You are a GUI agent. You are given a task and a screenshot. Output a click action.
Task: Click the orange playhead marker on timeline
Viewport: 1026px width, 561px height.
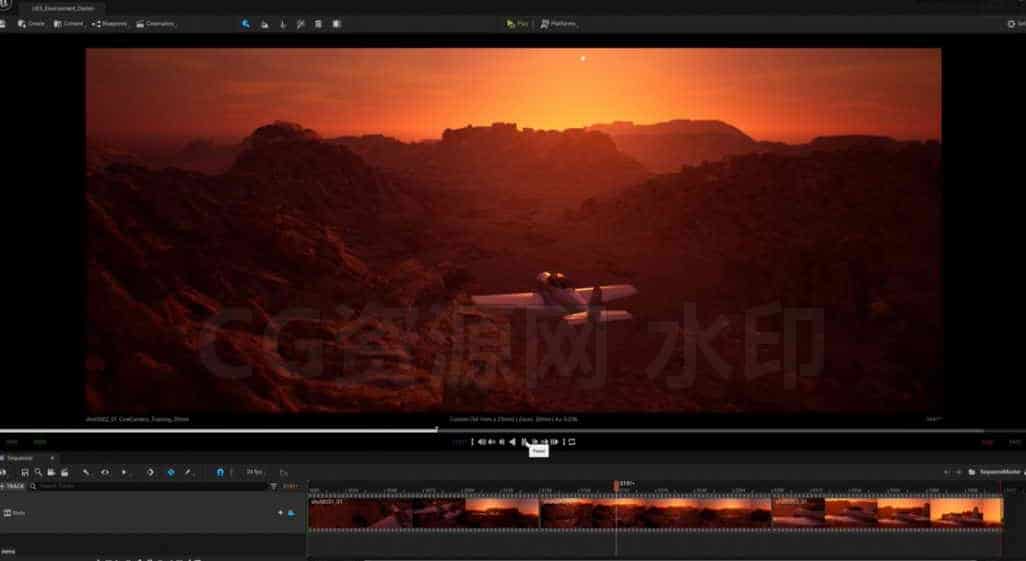coord(616,485)
